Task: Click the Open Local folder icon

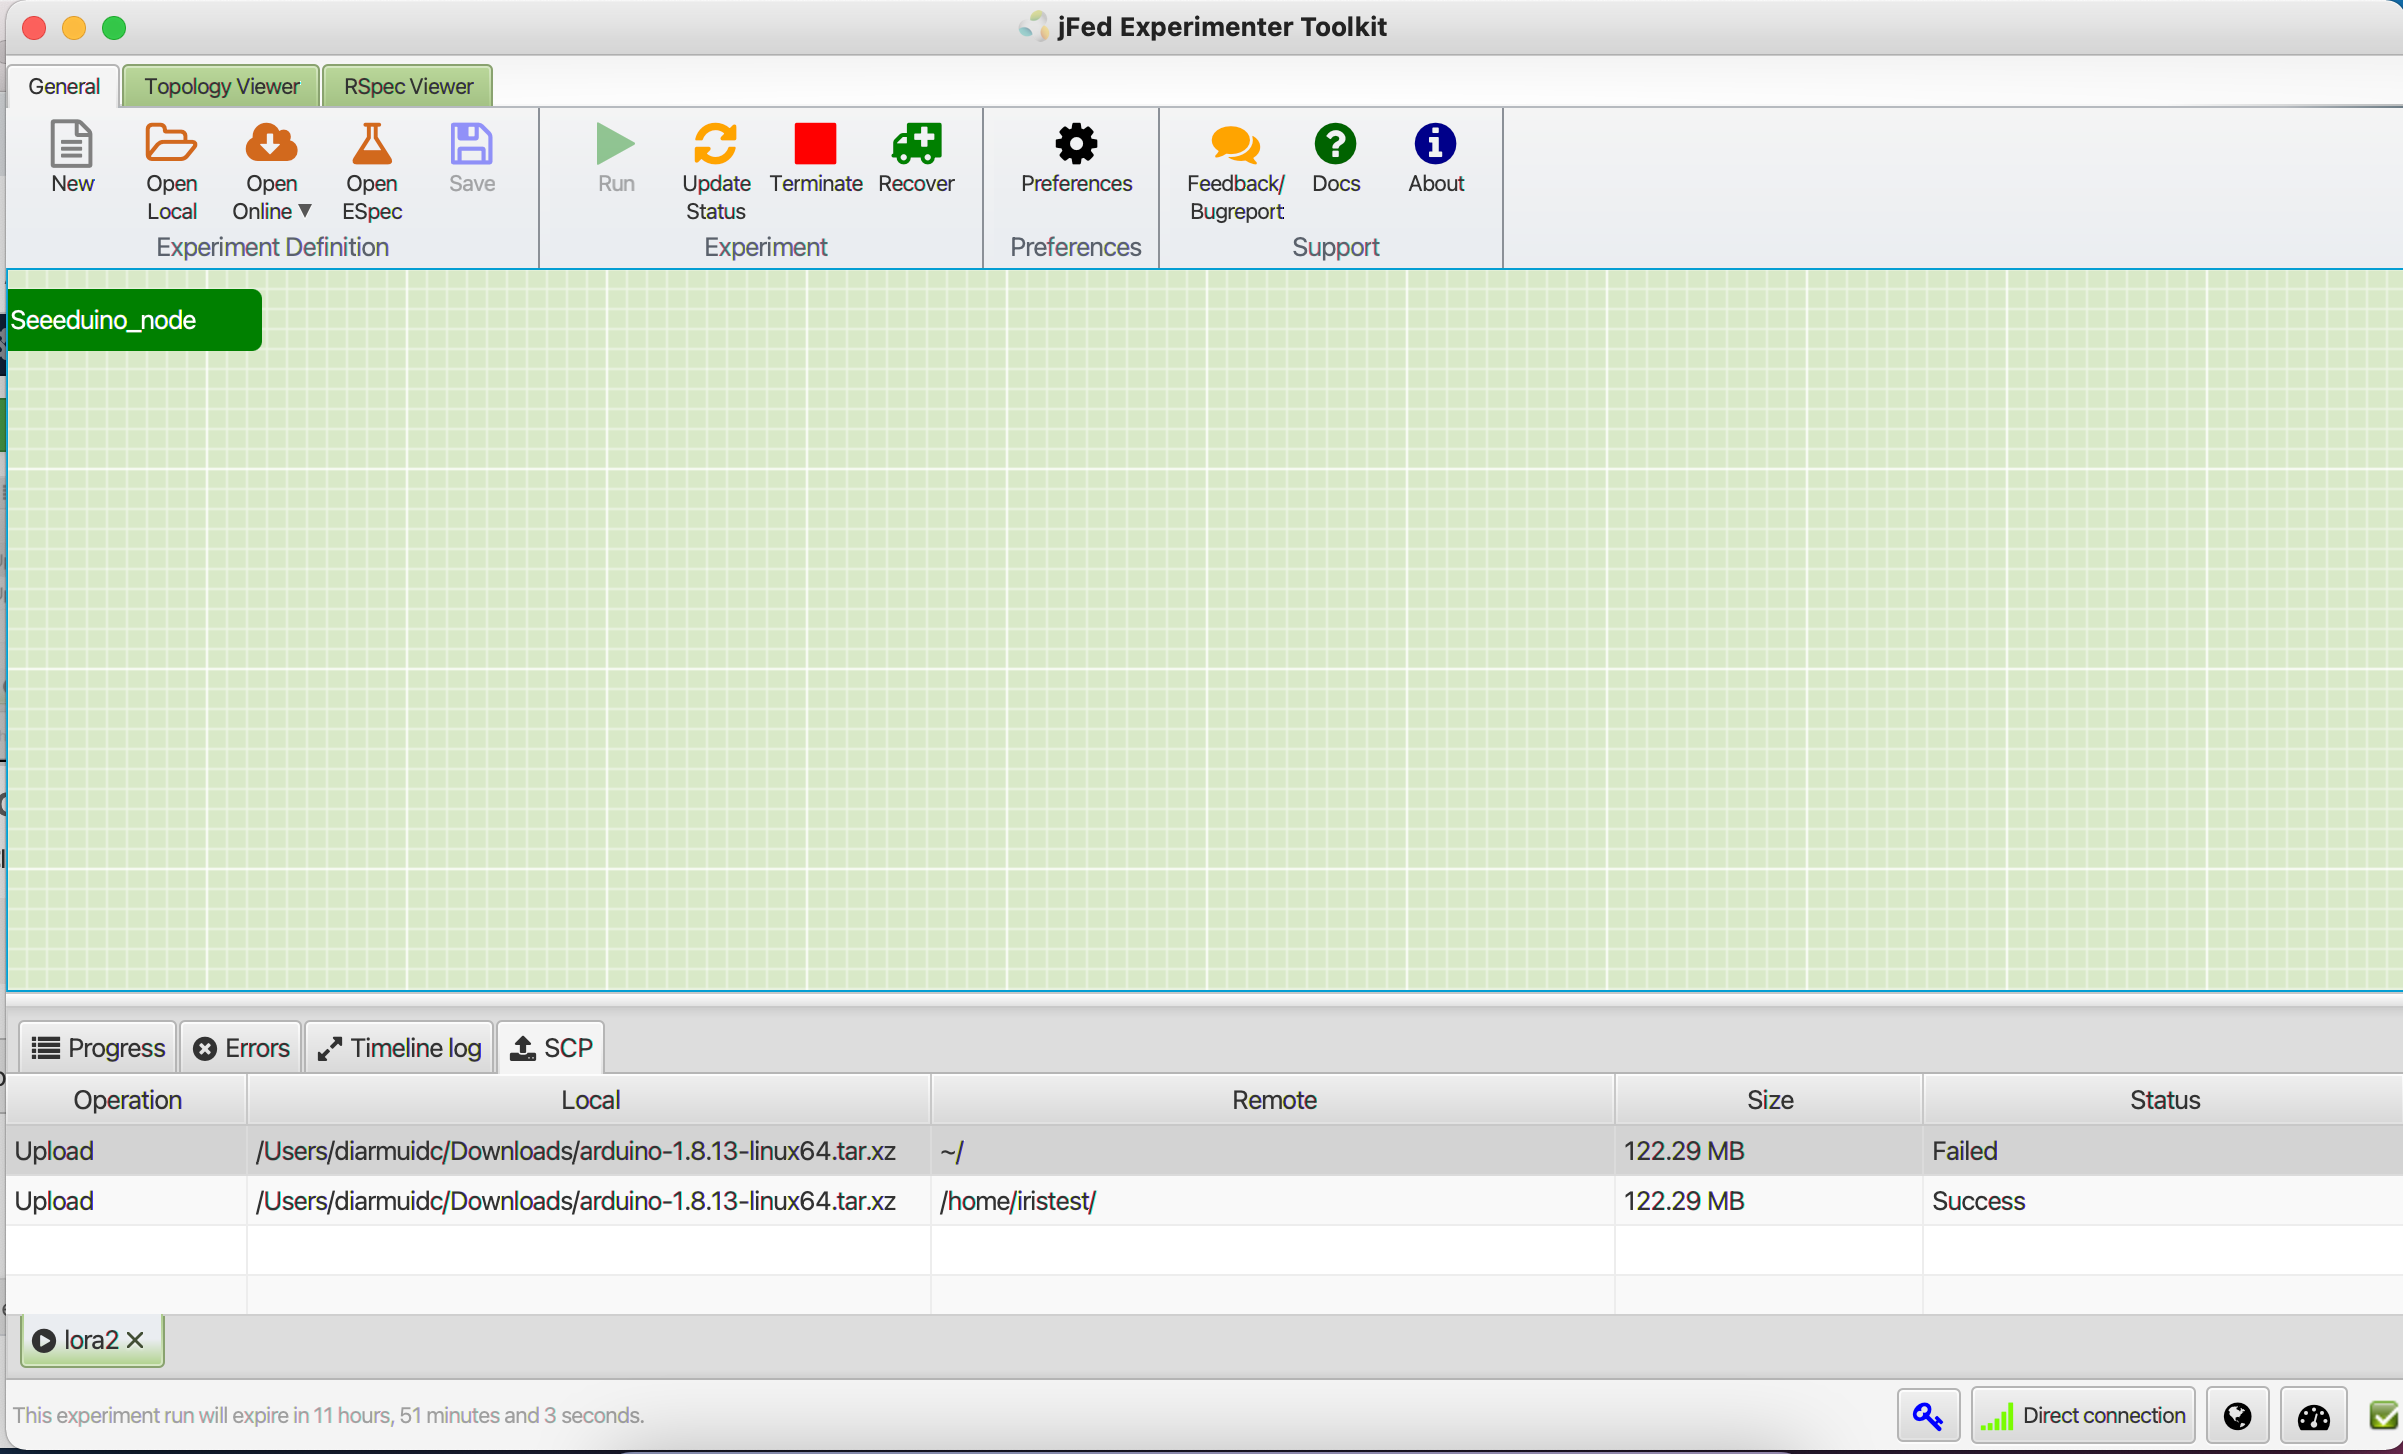Action: (x=171, y=145)
